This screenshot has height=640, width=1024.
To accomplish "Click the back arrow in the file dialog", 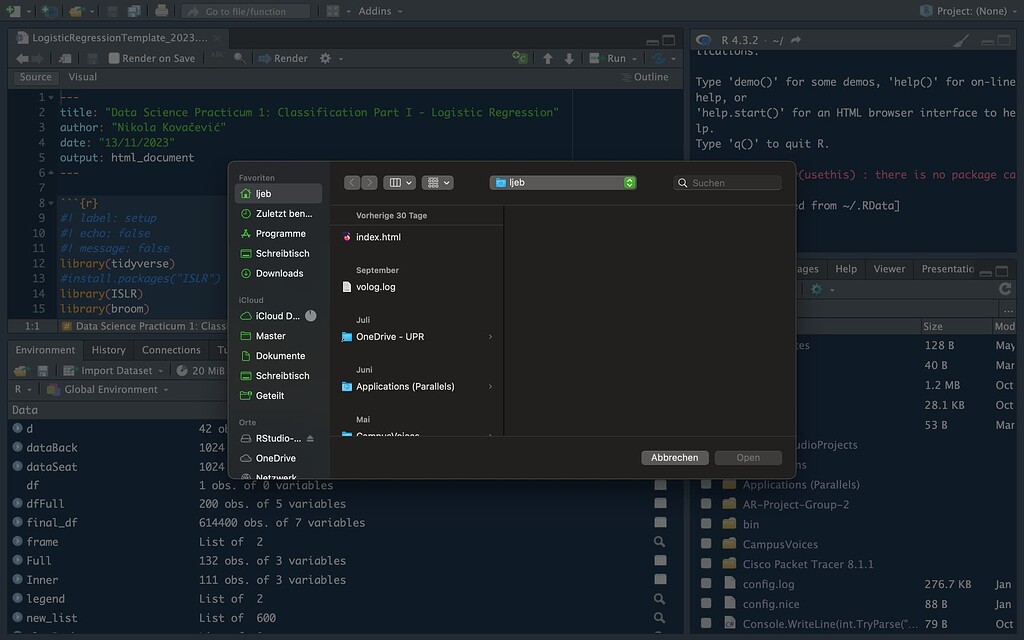I will pos(352,183).
